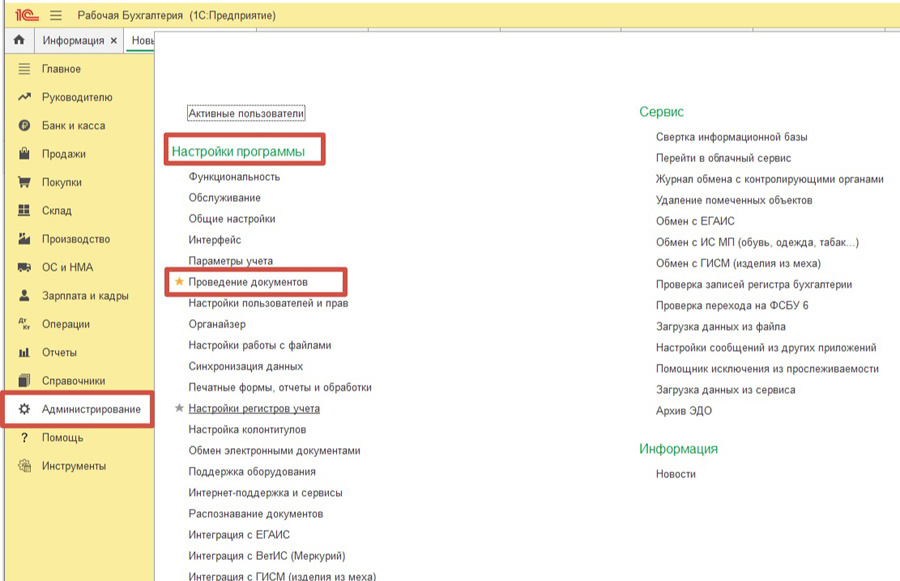
Task: Open Интеграция с ЕГАИС
Action: [x=239, y=534]
